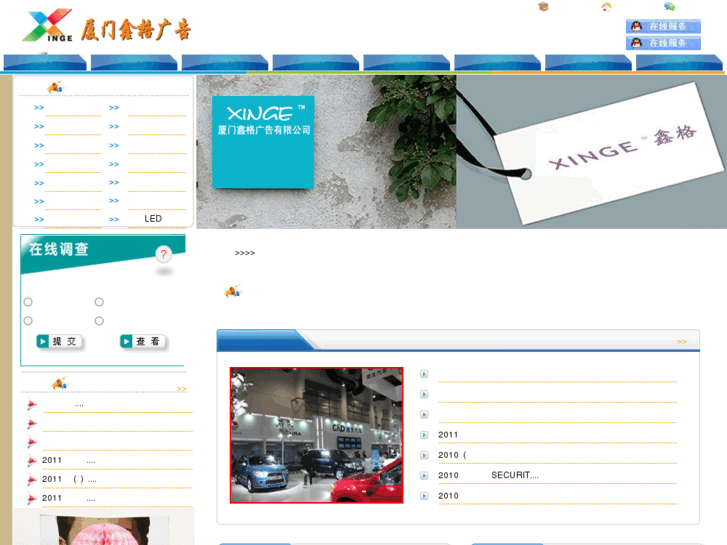Click the XINGE 厦门鑫格广告 site logo

tap(107, 26)
